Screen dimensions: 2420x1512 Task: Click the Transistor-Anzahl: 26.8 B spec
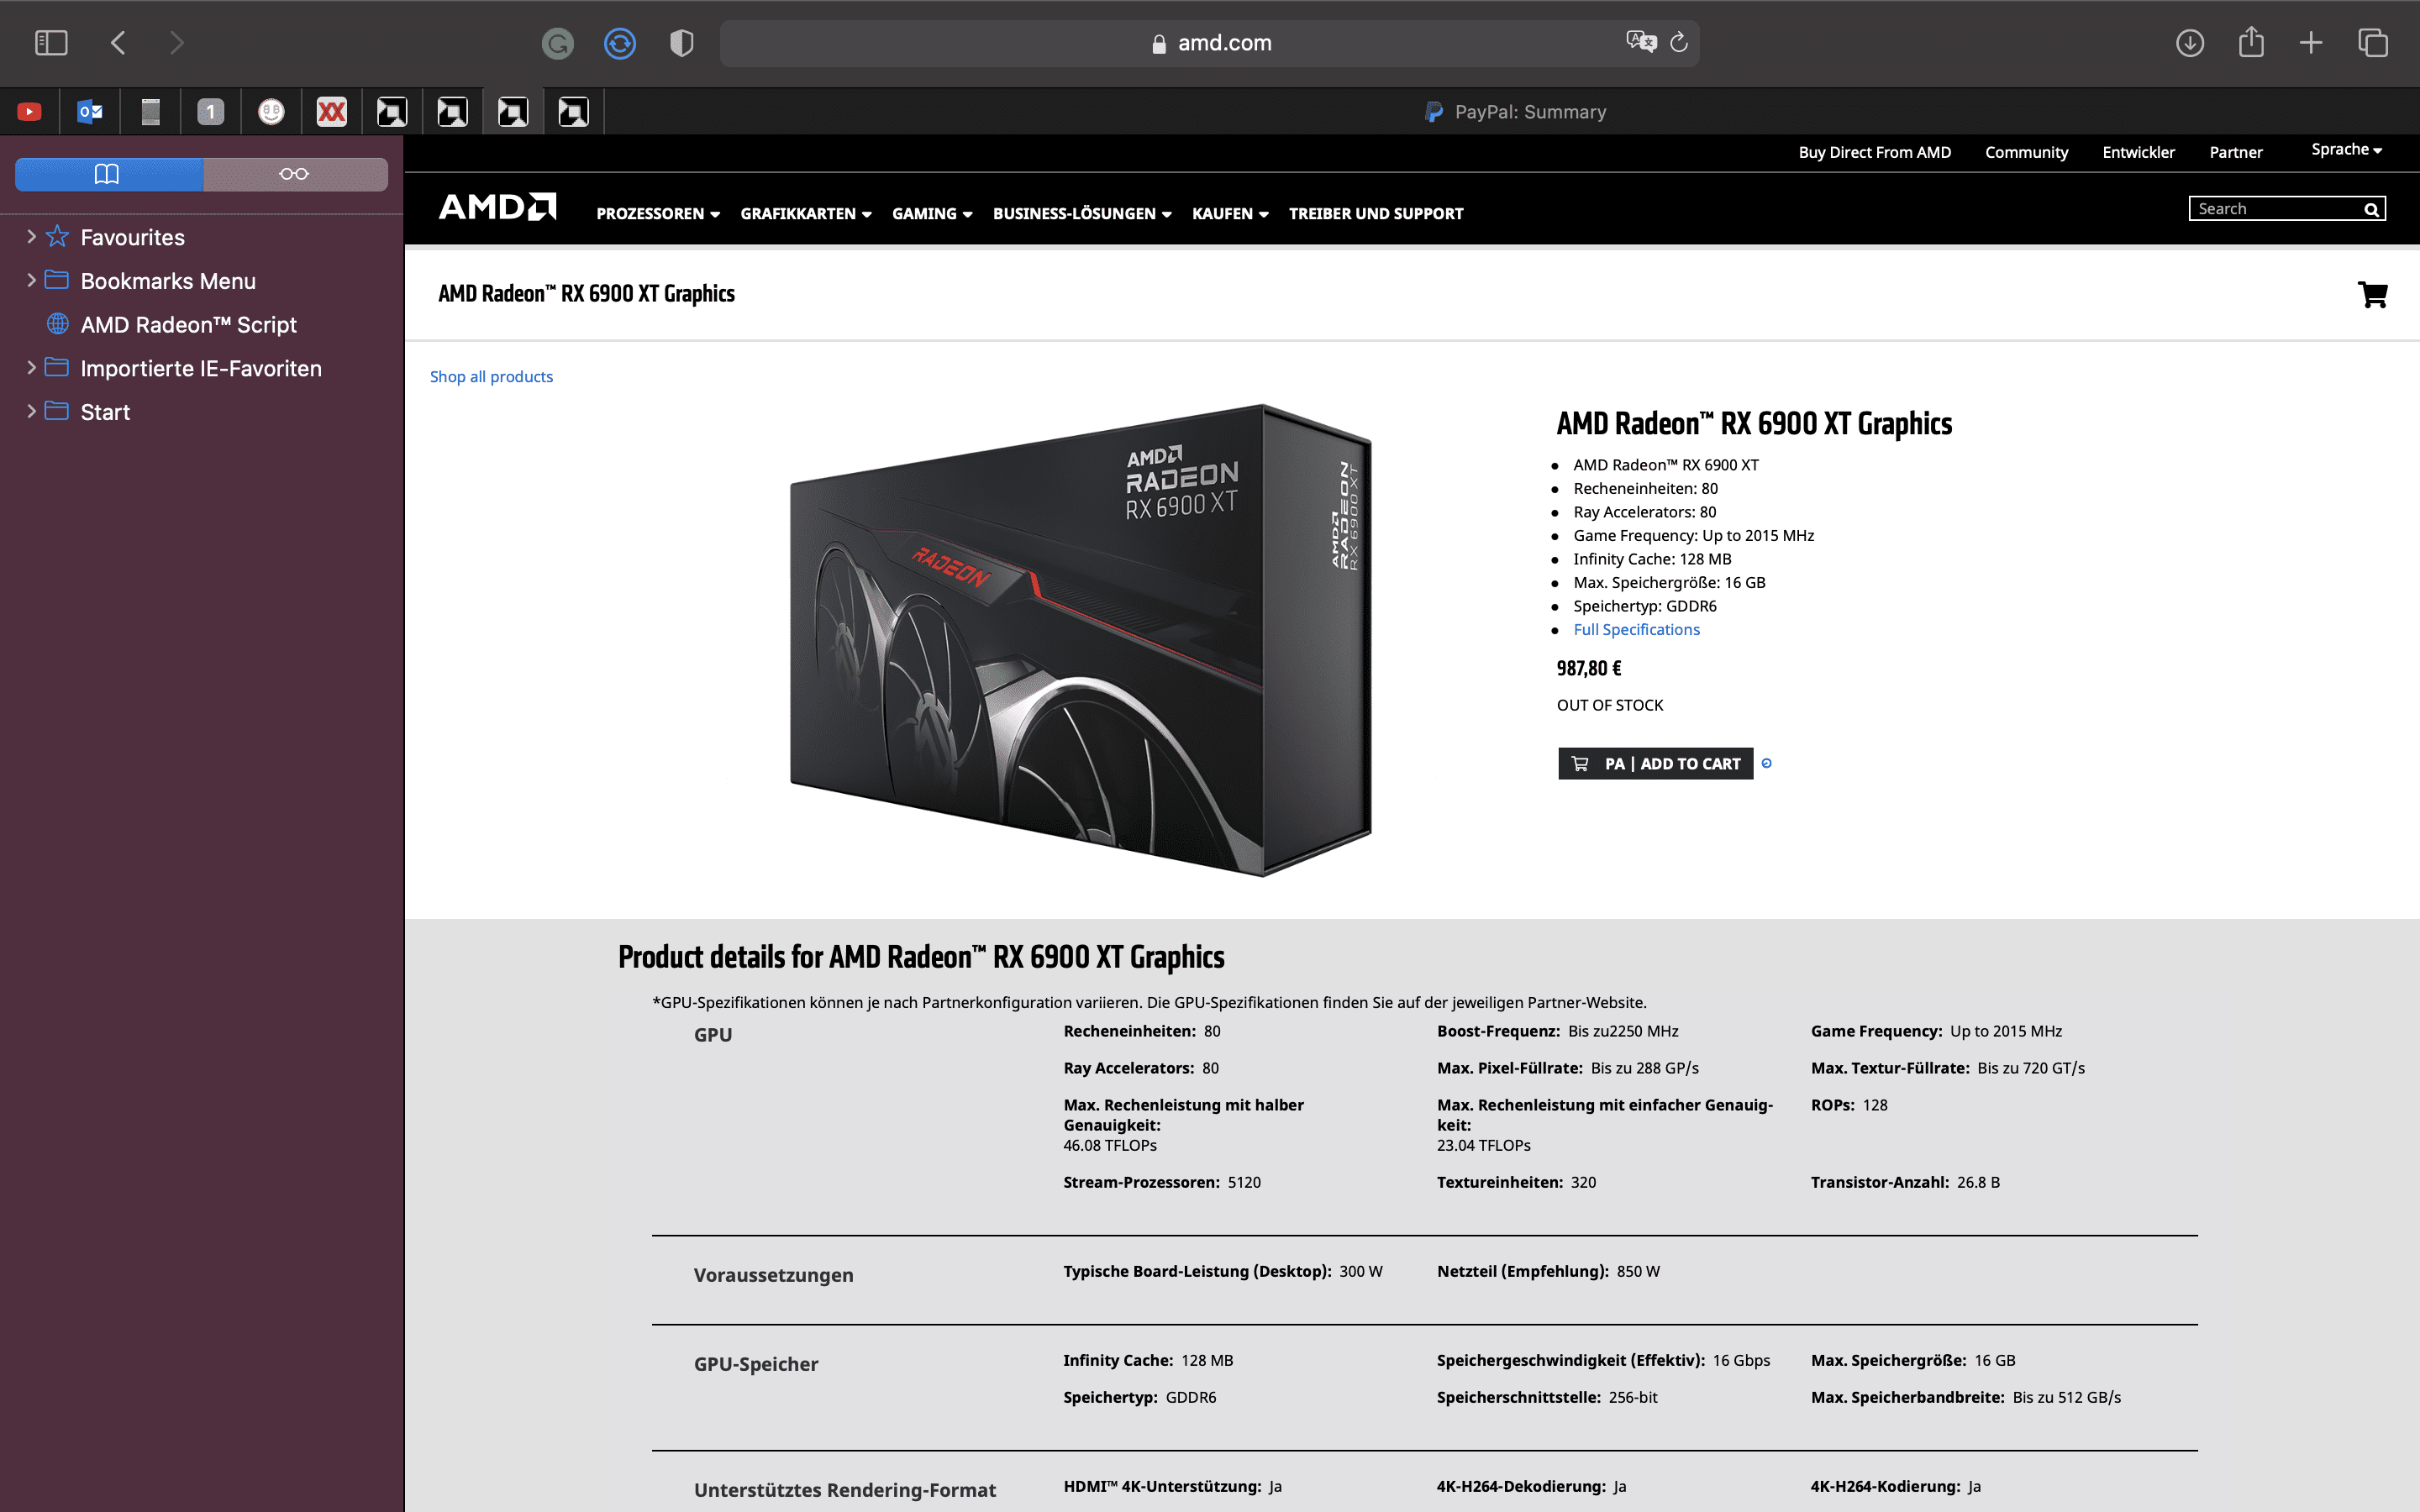point(1905,1182)
